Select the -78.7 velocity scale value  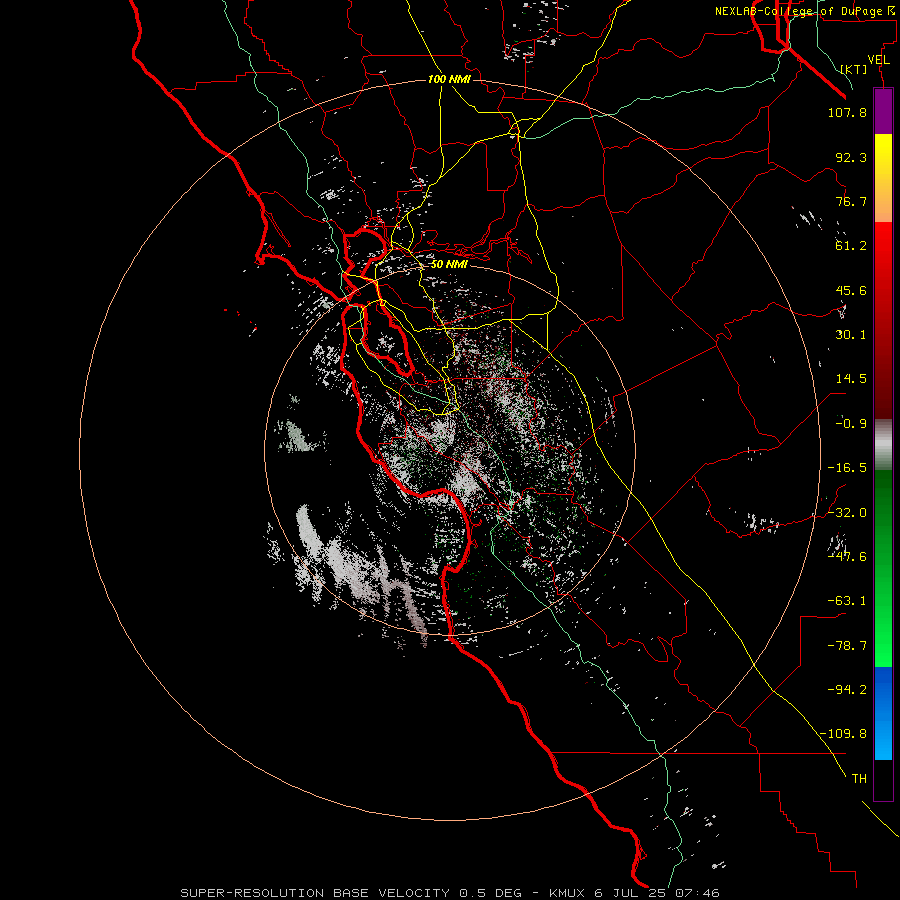847,646
